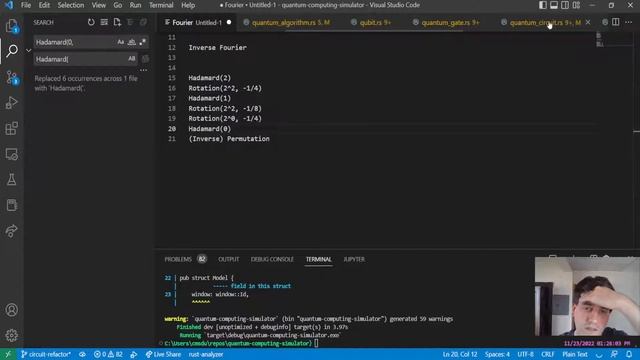Open the Jupyter panel tab
The width and height of the screenshot is (640, 360).
(354, 259)
